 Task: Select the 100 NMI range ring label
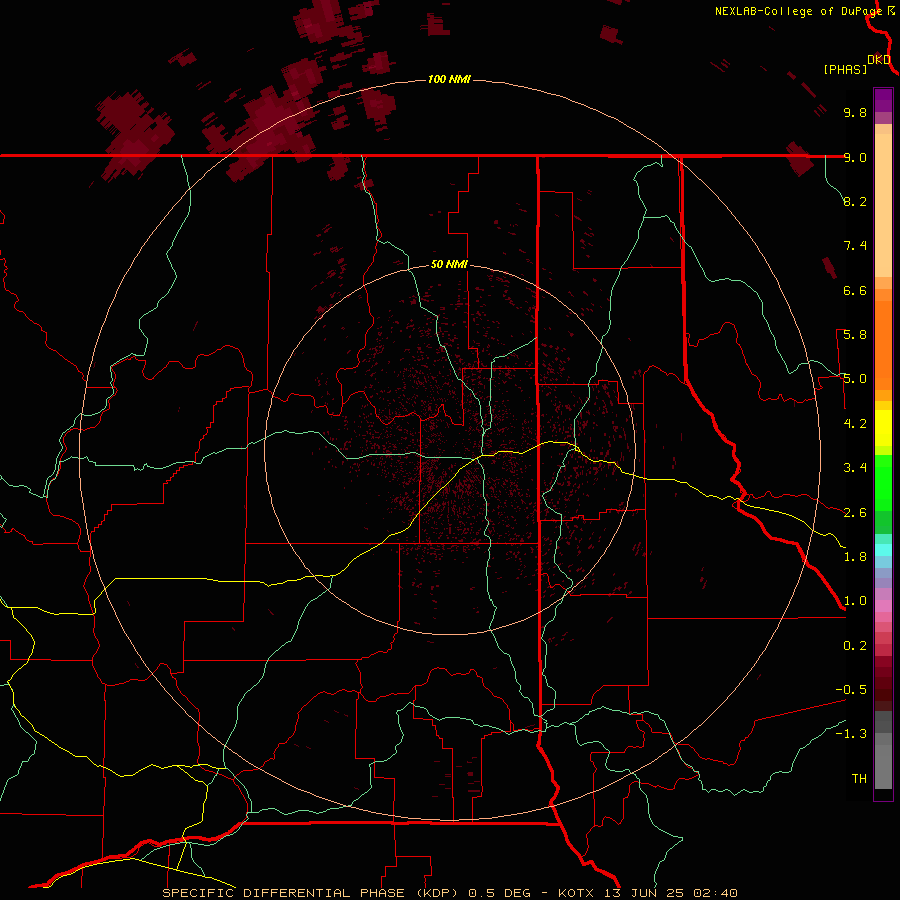tap(449, 79)
